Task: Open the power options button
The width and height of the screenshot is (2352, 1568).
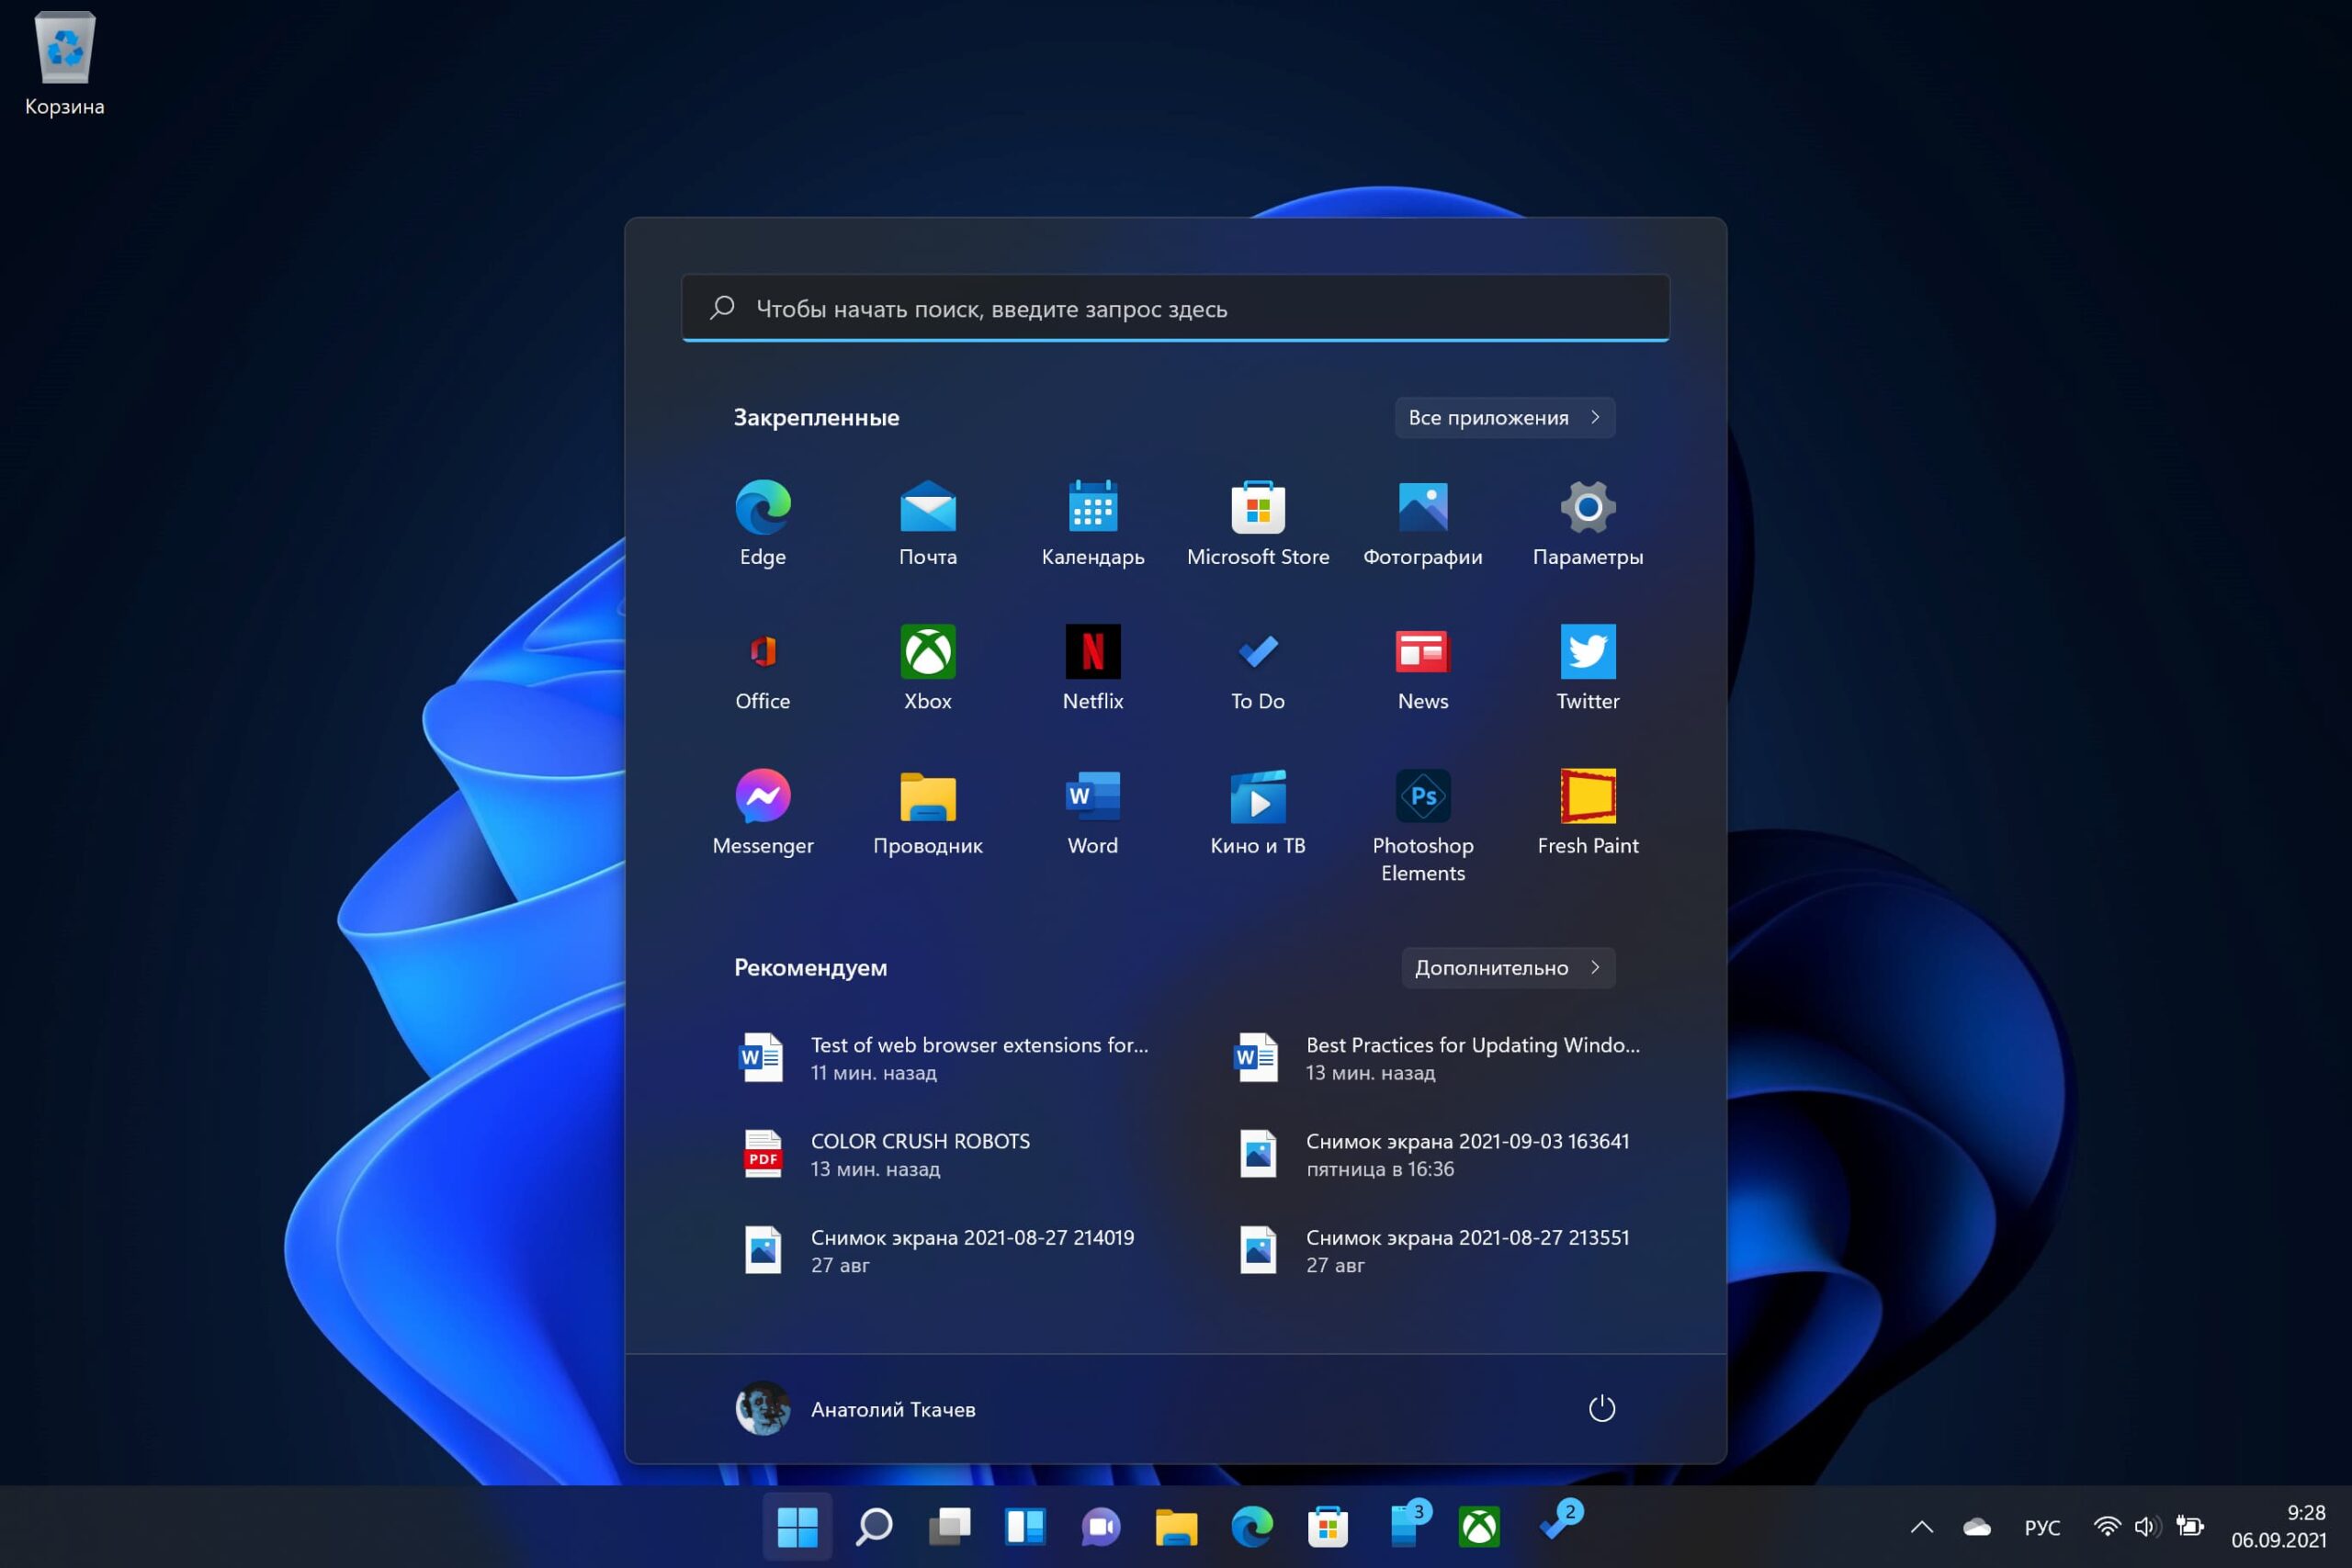Action: coord(1602,1408)
